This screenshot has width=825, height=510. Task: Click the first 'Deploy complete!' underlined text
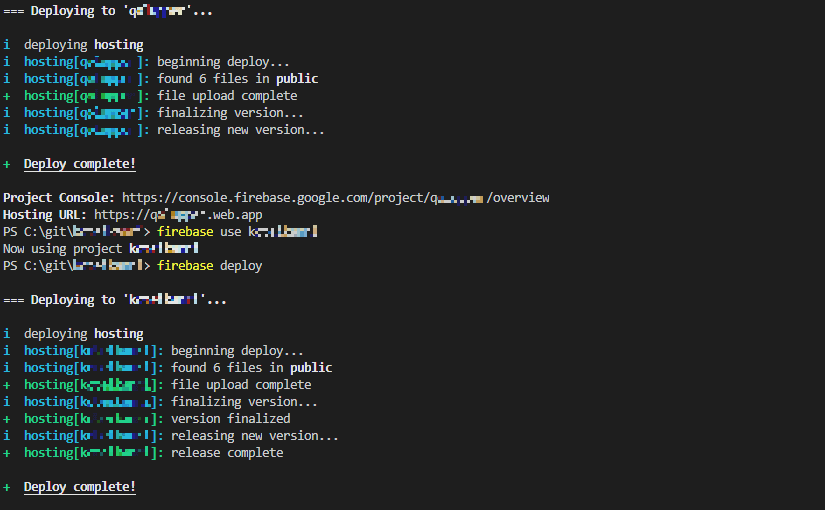(79, 164)
